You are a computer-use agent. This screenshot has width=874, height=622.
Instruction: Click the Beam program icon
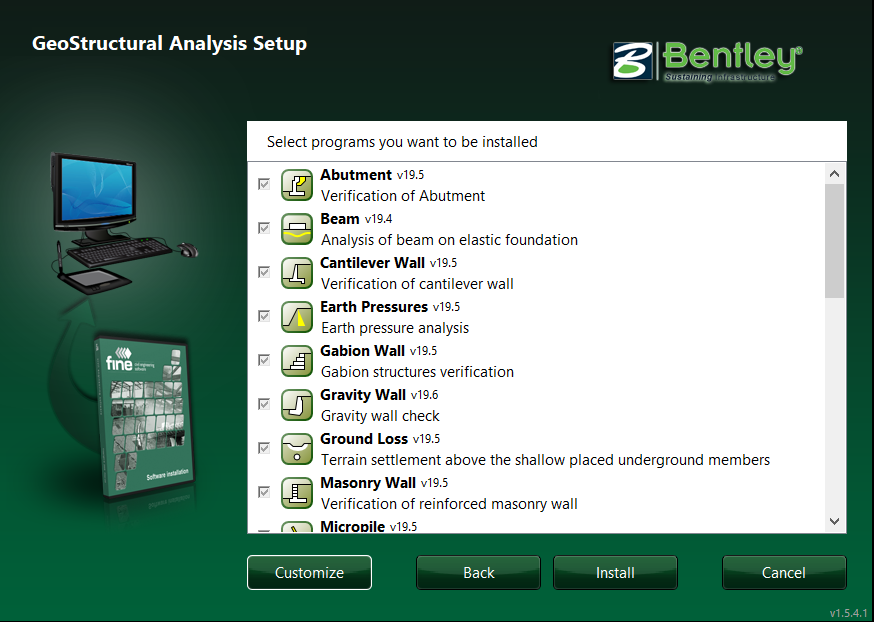point(297,229)
